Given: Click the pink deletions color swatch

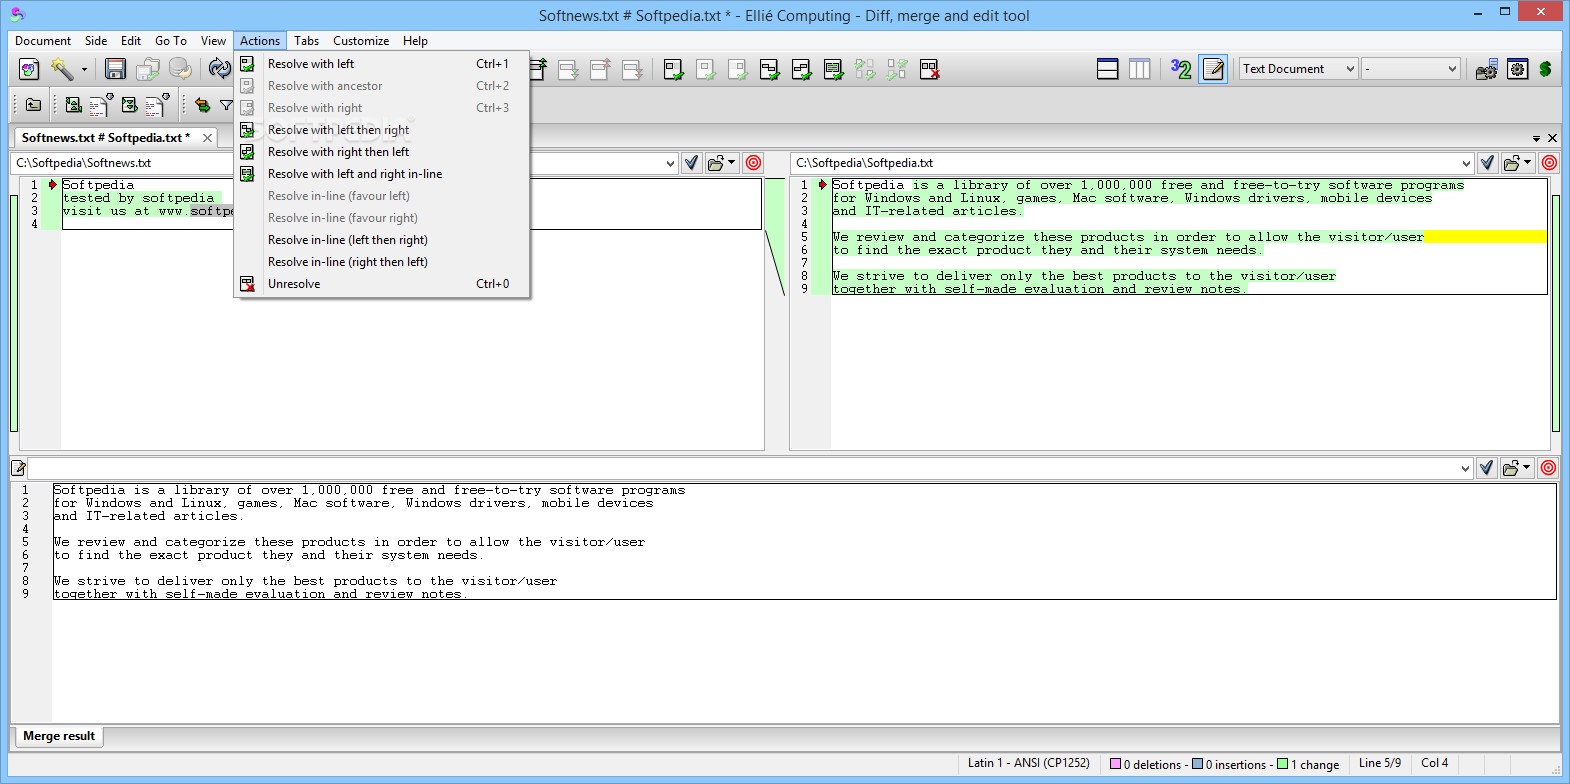Looking at the screenshot, I should (1116, 764).
